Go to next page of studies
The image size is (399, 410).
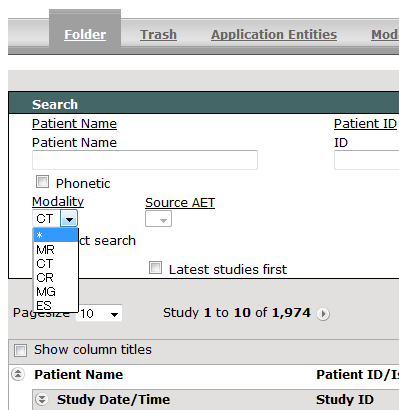tap(323, 314)
